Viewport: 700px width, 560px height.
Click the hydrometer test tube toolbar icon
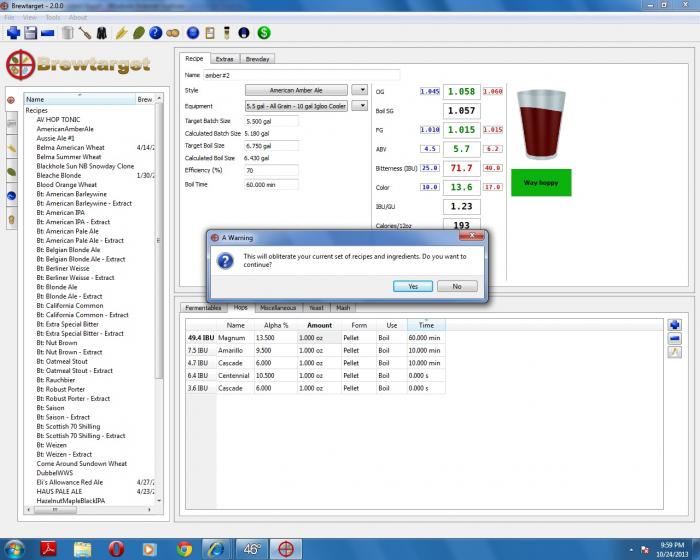click(x=227, y=33)
